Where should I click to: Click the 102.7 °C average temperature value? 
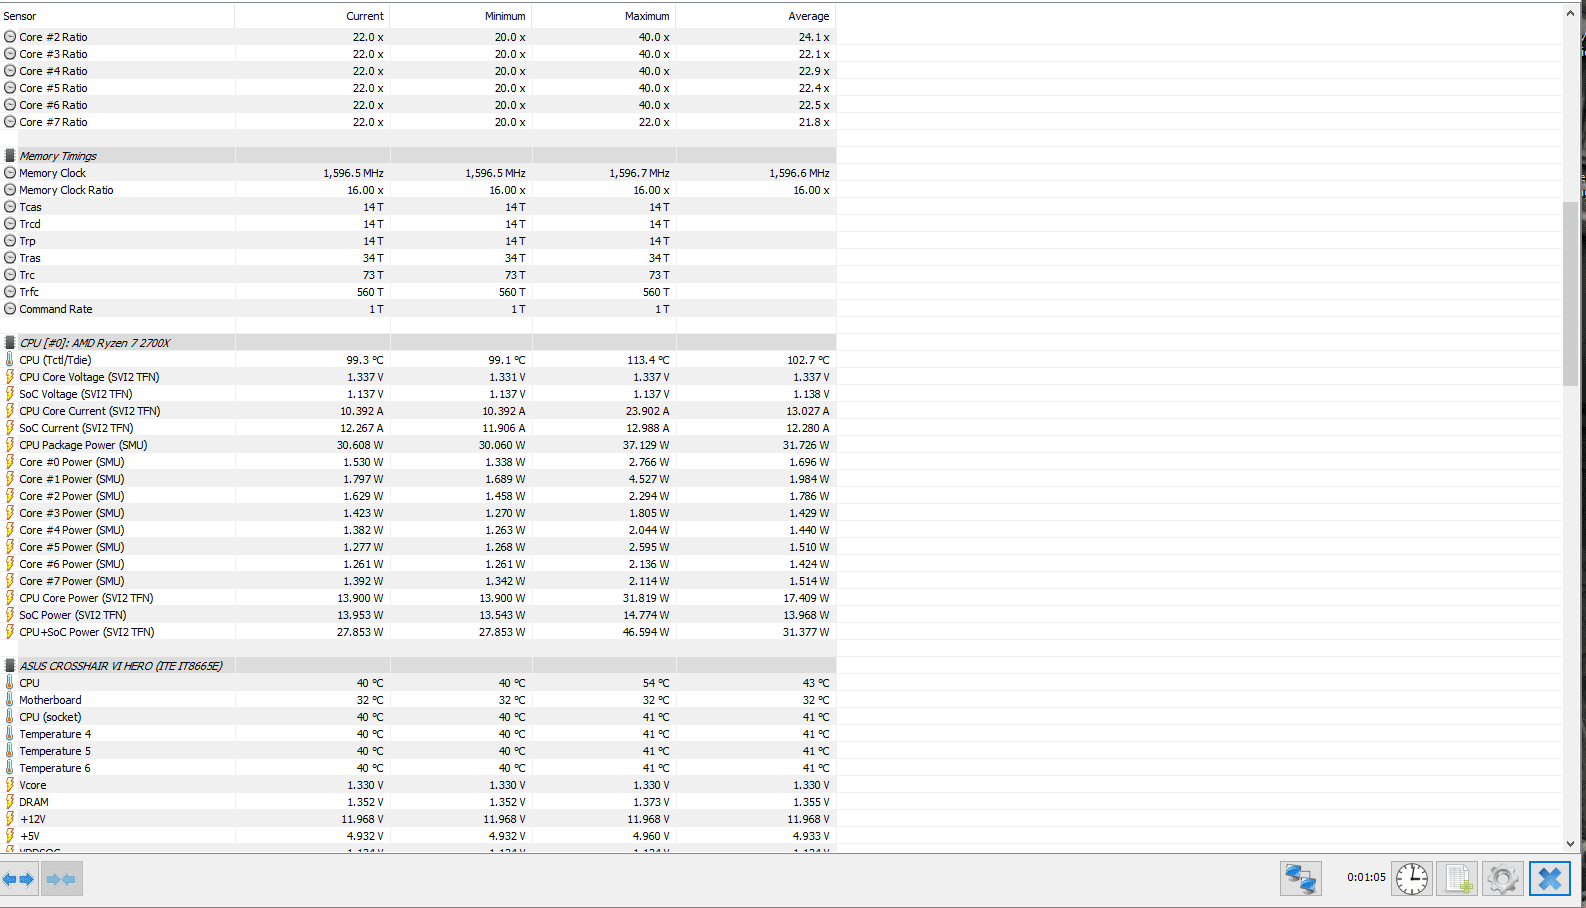click(x=808, y=360)
